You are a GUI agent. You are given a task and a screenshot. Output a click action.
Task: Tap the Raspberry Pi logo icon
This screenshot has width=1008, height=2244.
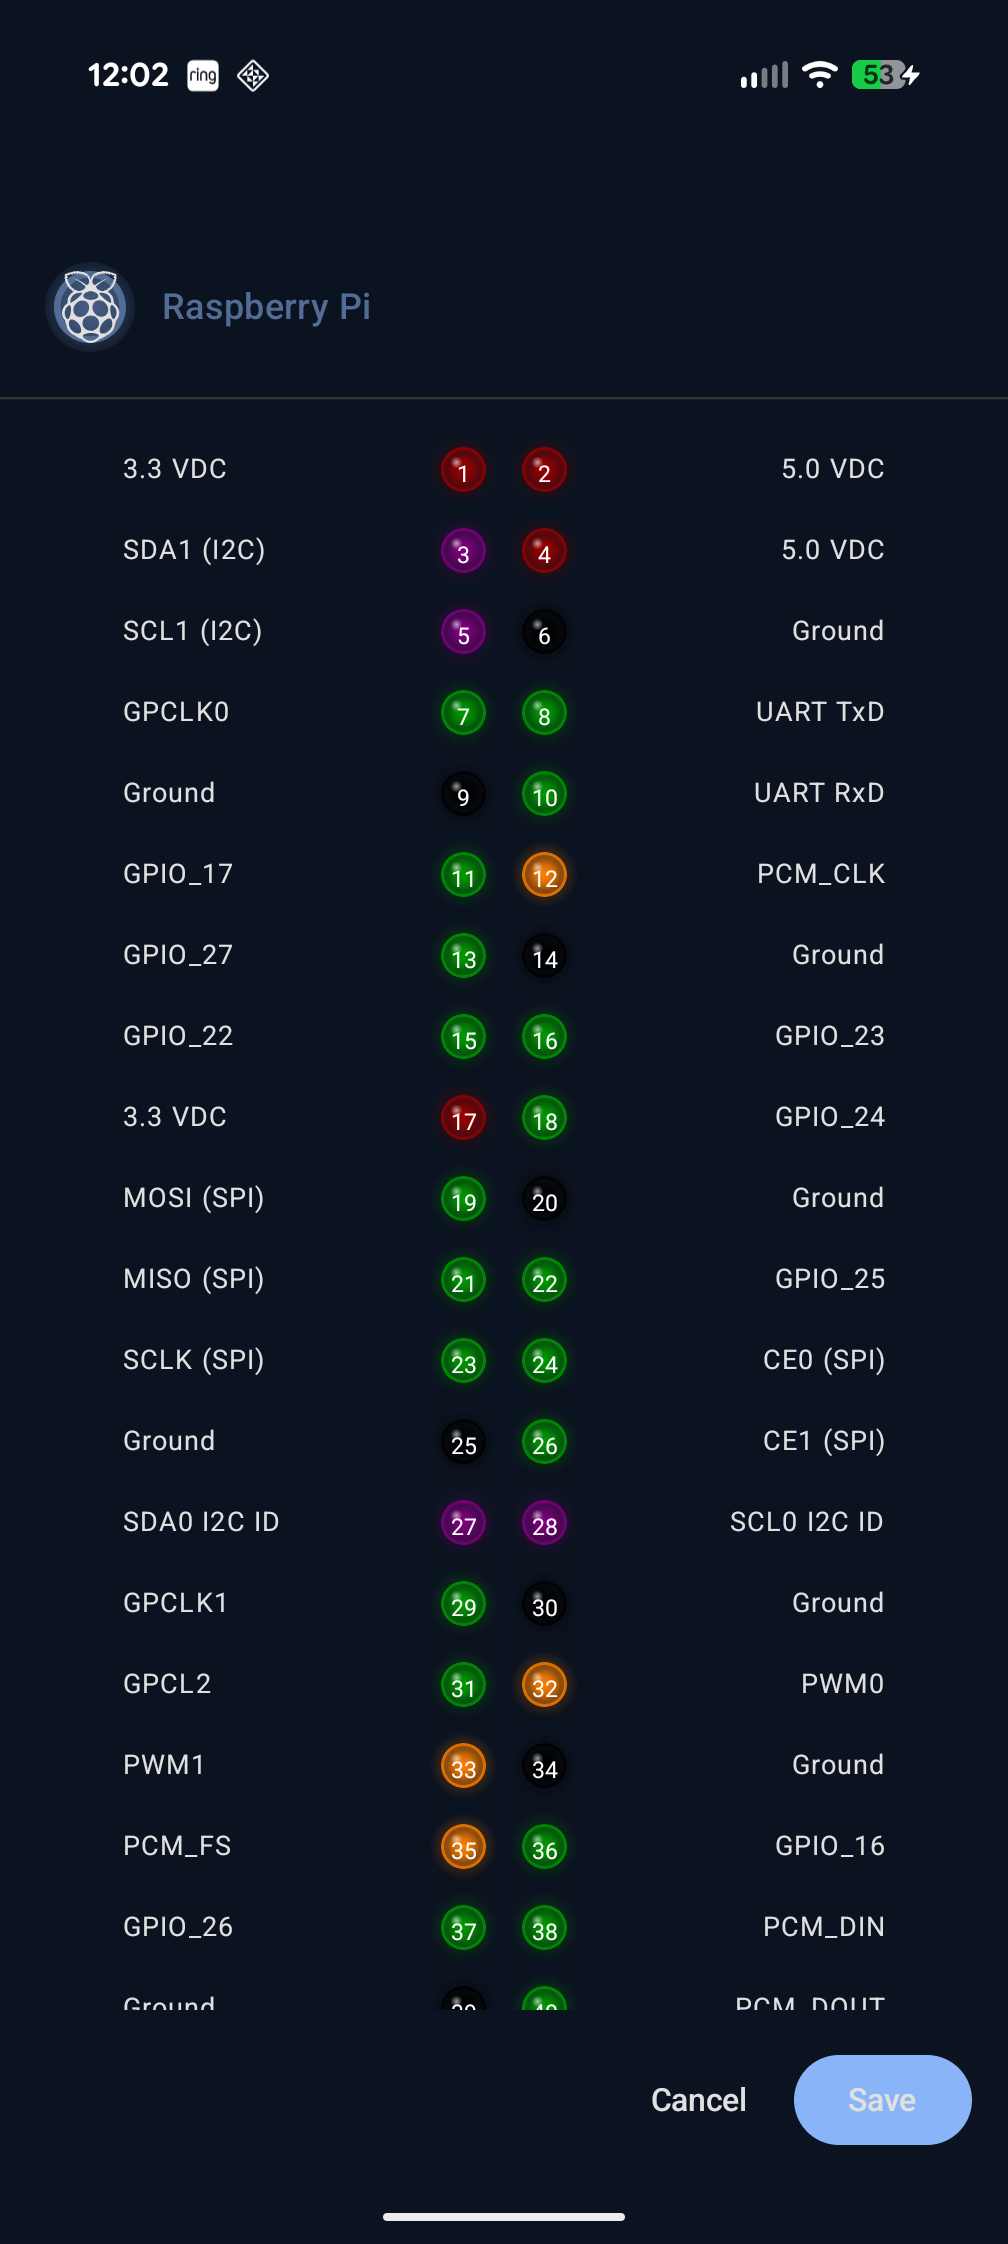90,307
